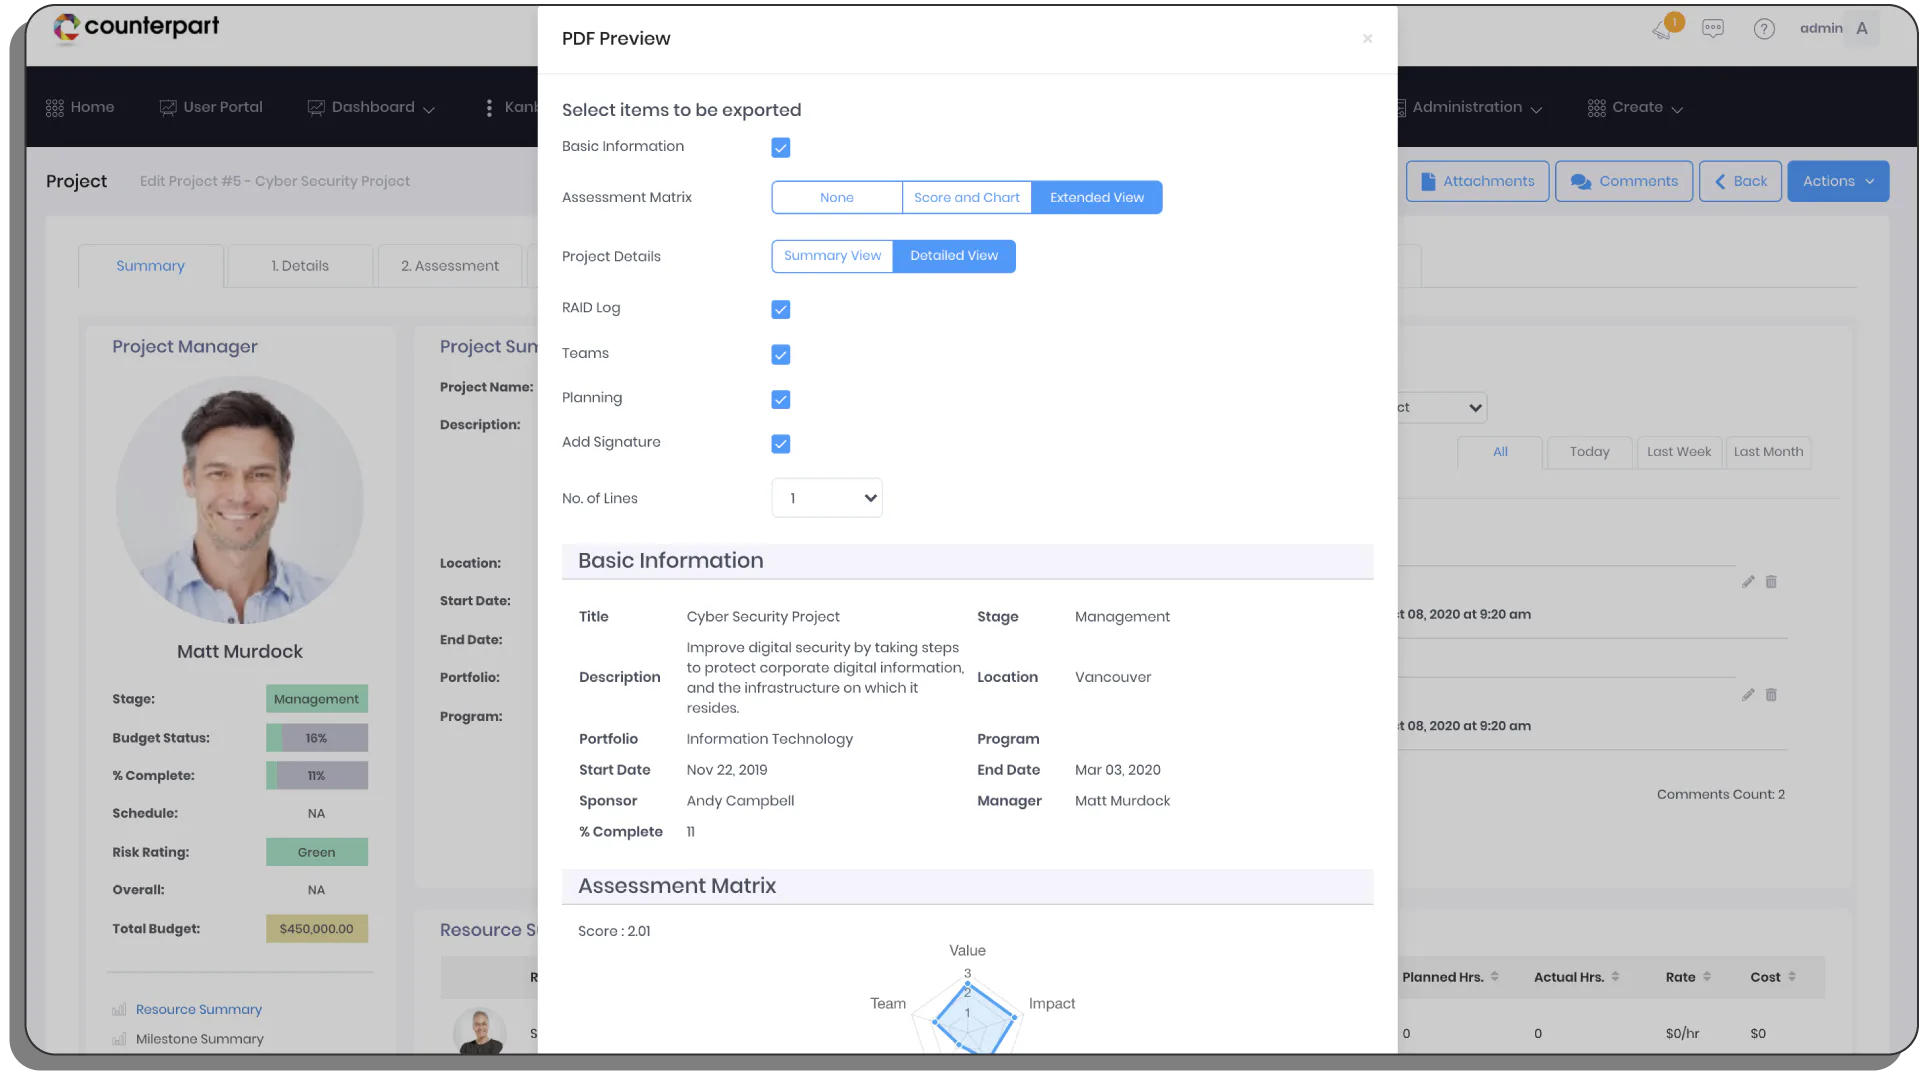This screenshot has height=1080, width=1920.
Task: Delete the second comment with trash icon
Action: click(1771, 695)
